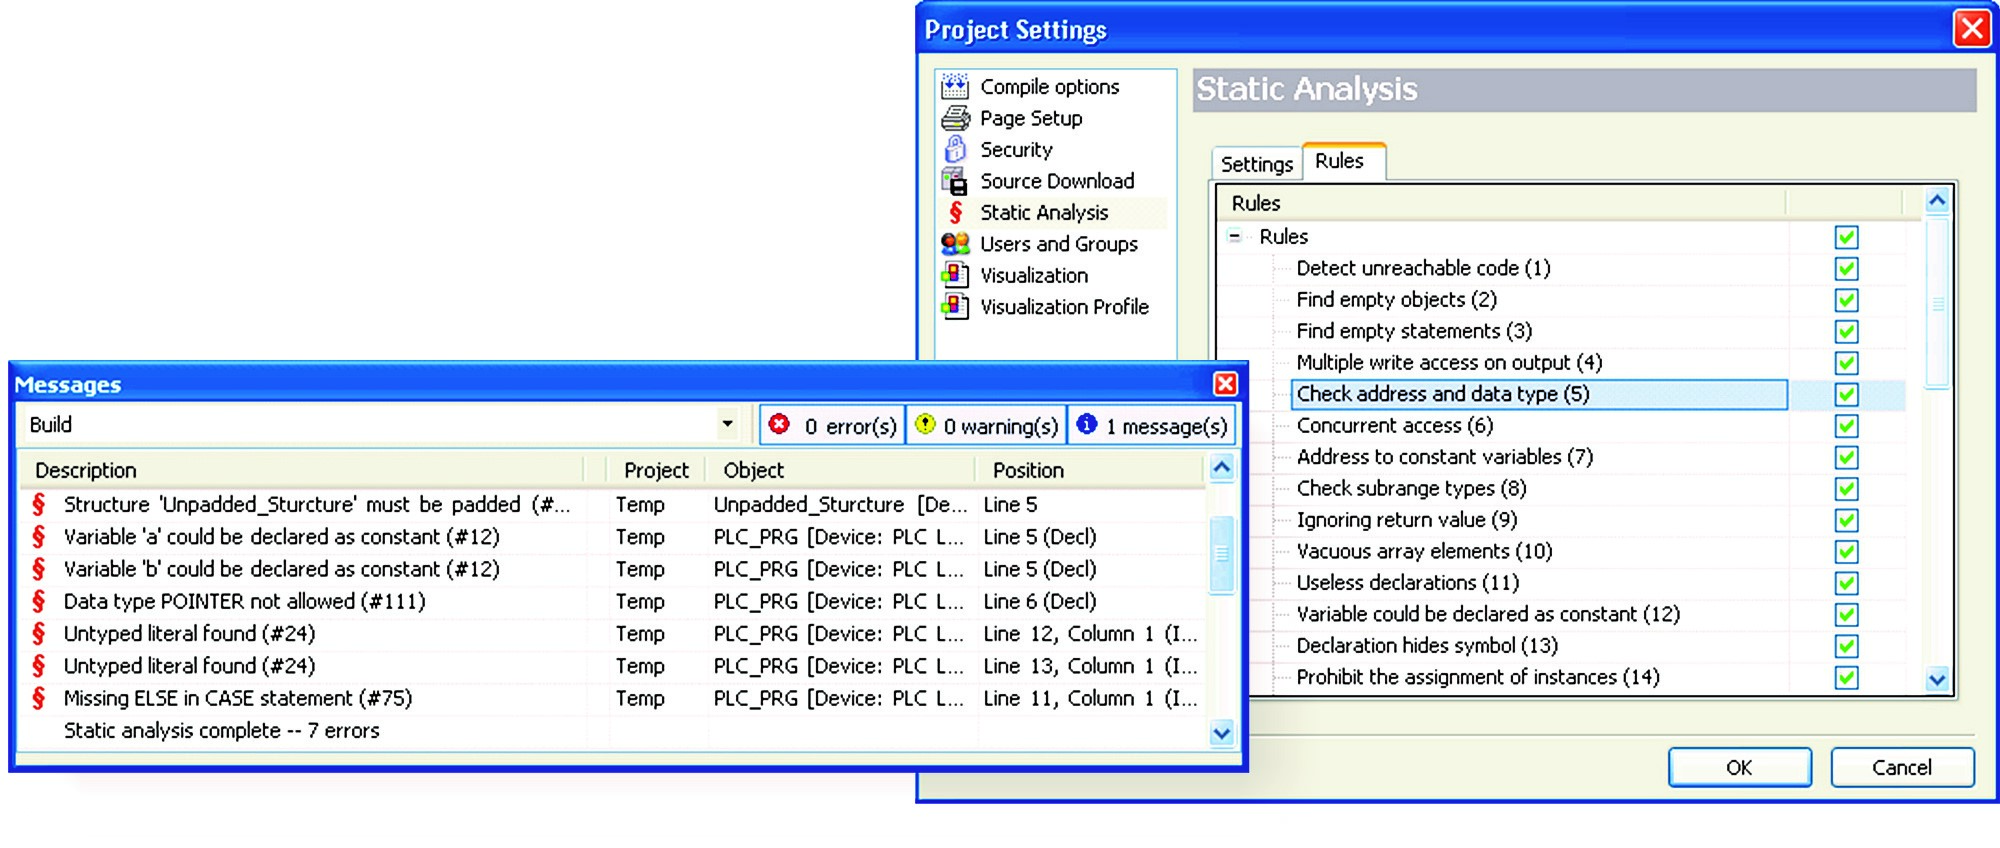Click section icon of Missing ELSE message
The image size is (2000, 848).
pyautogui.click(x=39, y=698)
